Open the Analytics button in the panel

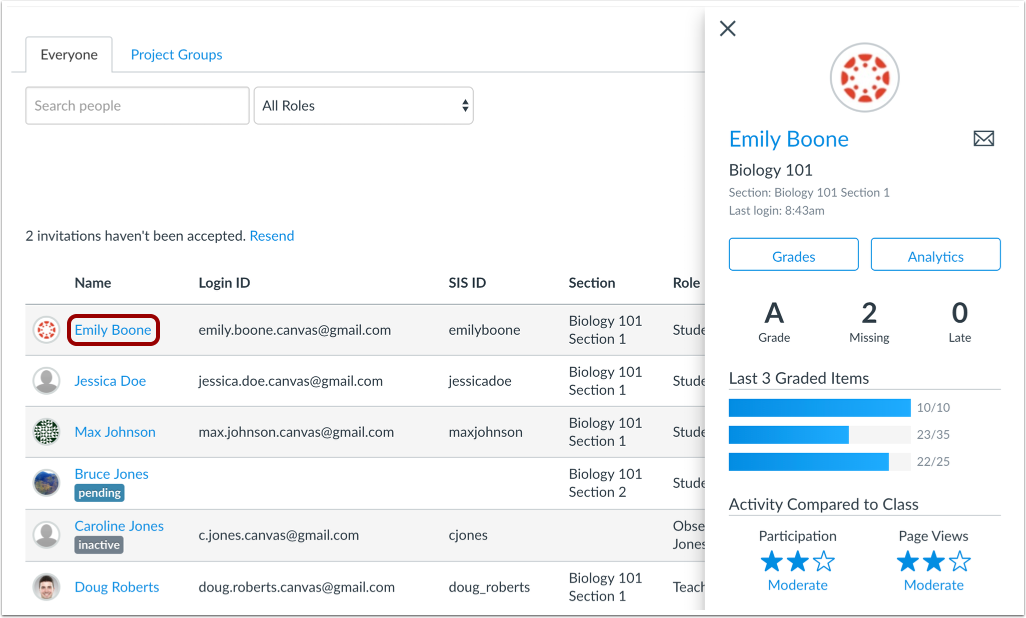tap(936, 255)
